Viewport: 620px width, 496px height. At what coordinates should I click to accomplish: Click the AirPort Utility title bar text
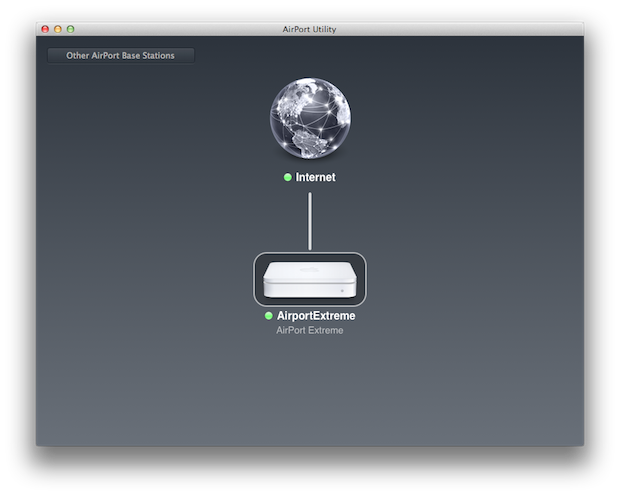click(309, 29)
